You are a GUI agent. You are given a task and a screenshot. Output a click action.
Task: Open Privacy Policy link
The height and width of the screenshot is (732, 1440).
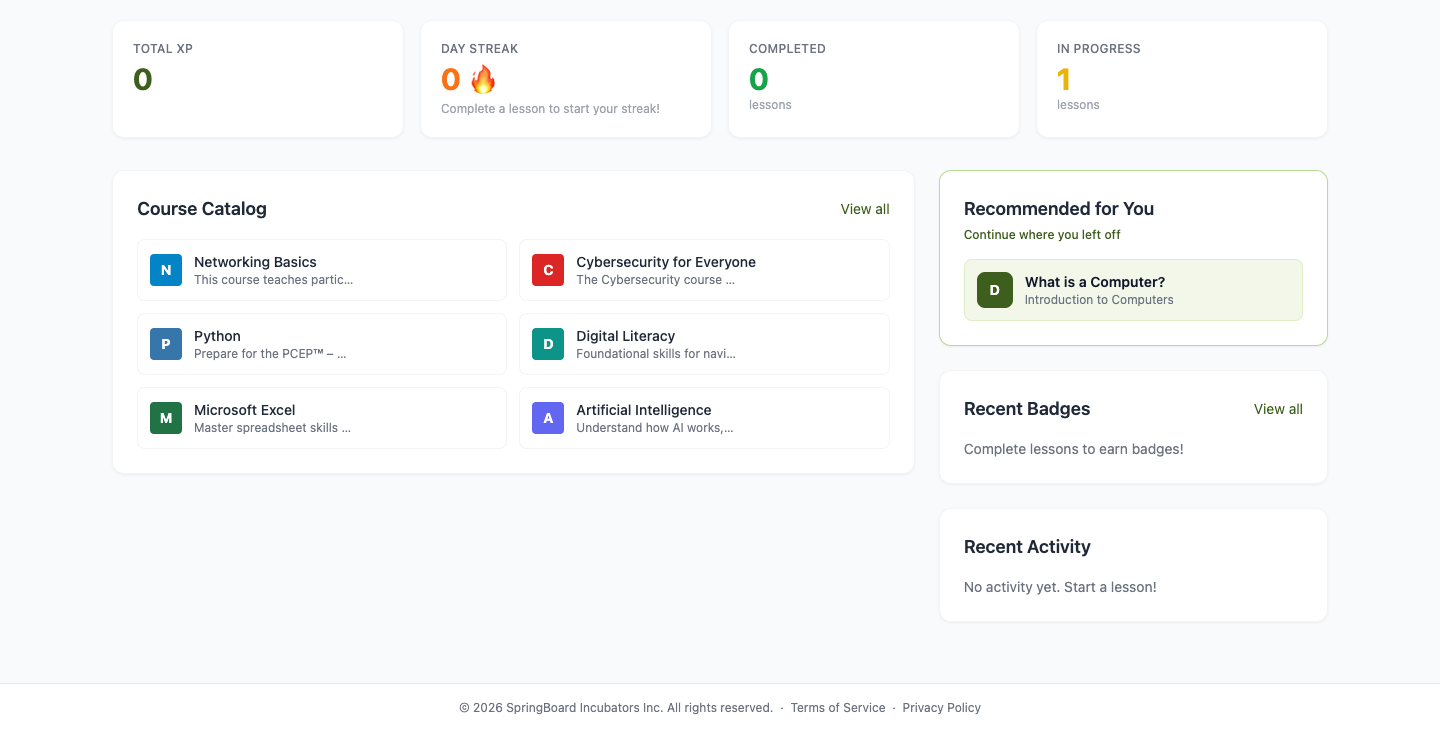click(x=942, y=708)
